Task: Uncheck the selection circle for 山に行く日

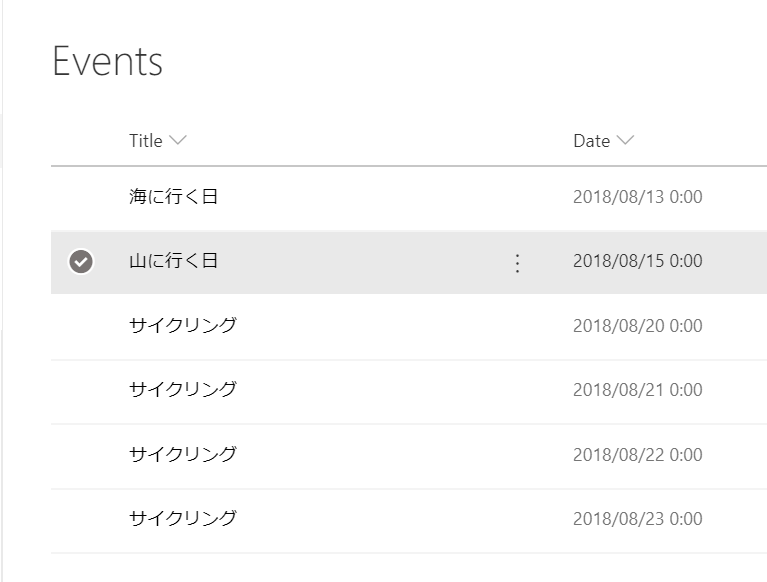Action: pos(81,262)
